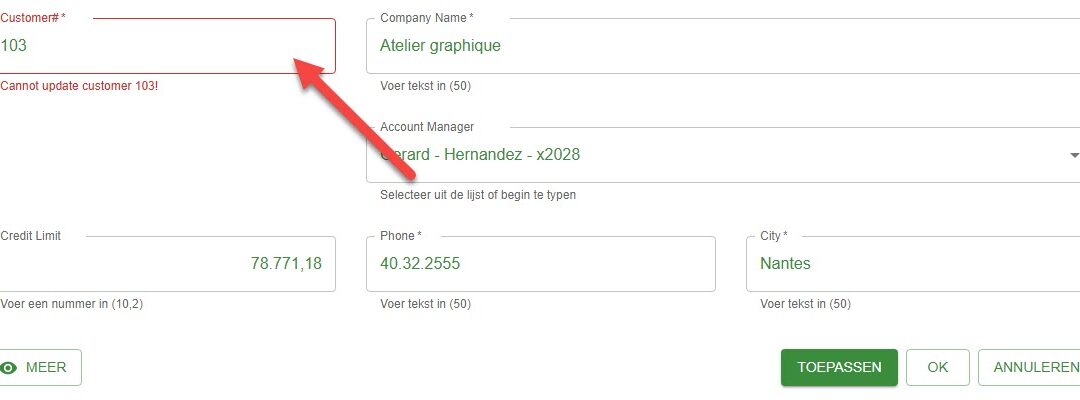Click the City label text
The height and width of the screenshot is (400, 1080).
(x=771, y=235)
